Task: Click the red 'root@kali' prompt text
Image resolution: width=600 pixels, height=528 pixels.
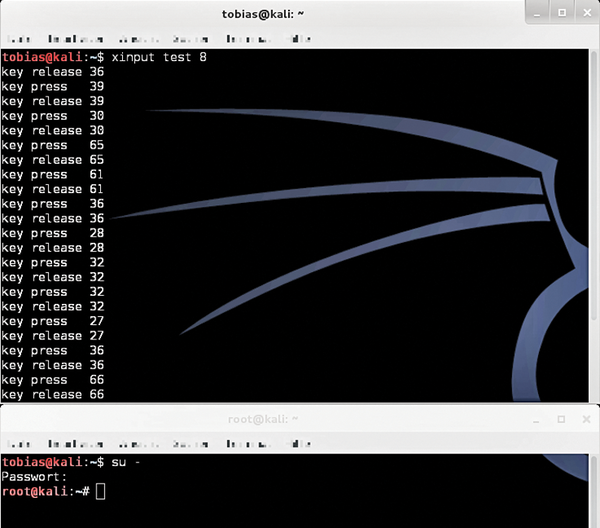Action: 35,492
